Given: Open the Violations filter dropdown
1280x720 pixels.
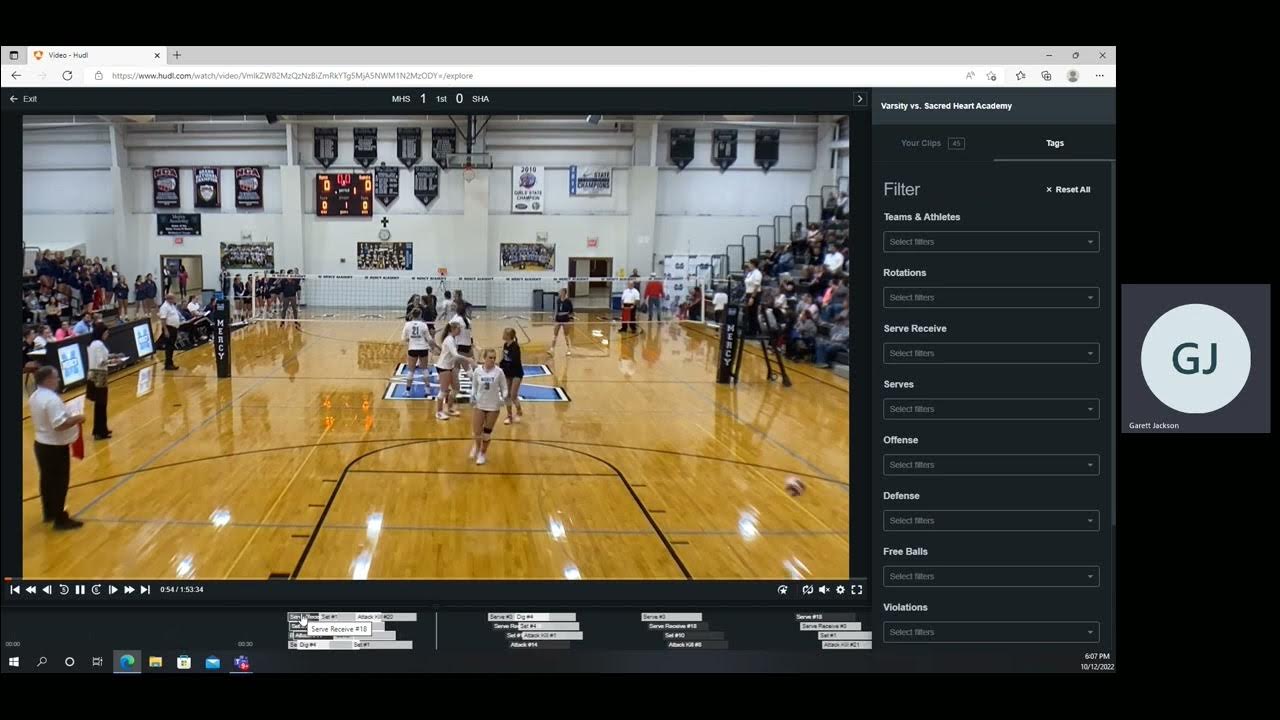Looking at the screenshot, I should coord(991,632).
